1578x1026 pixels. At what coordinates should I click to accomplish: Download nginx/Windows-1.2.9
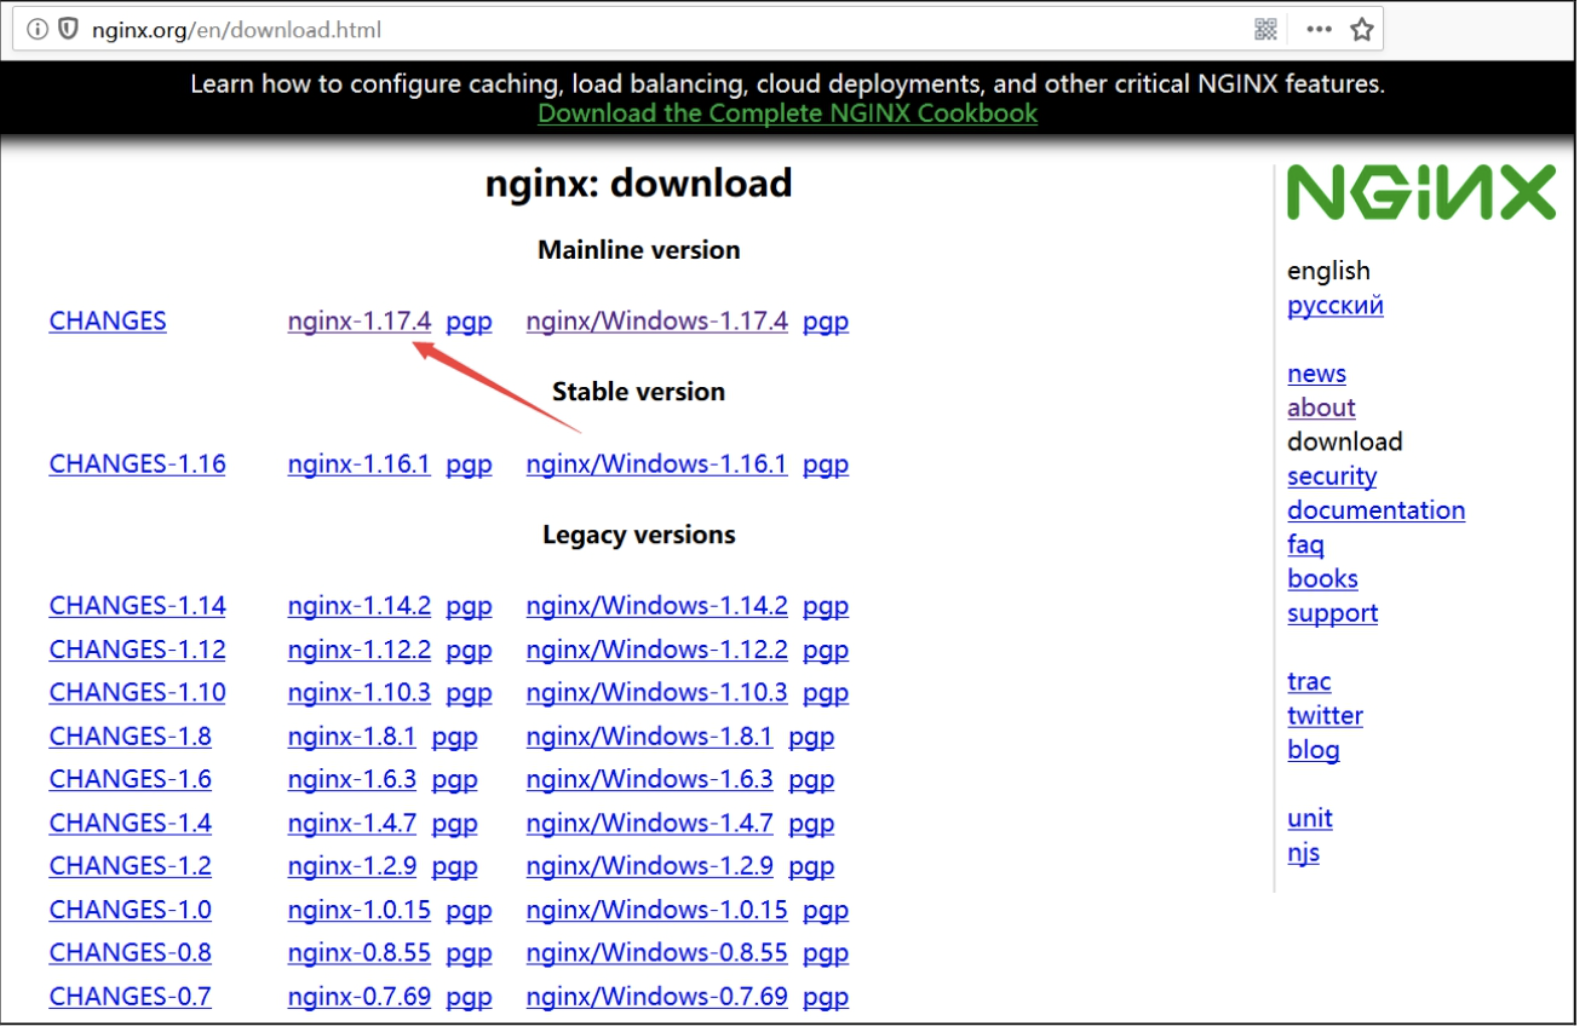(650, 867)
